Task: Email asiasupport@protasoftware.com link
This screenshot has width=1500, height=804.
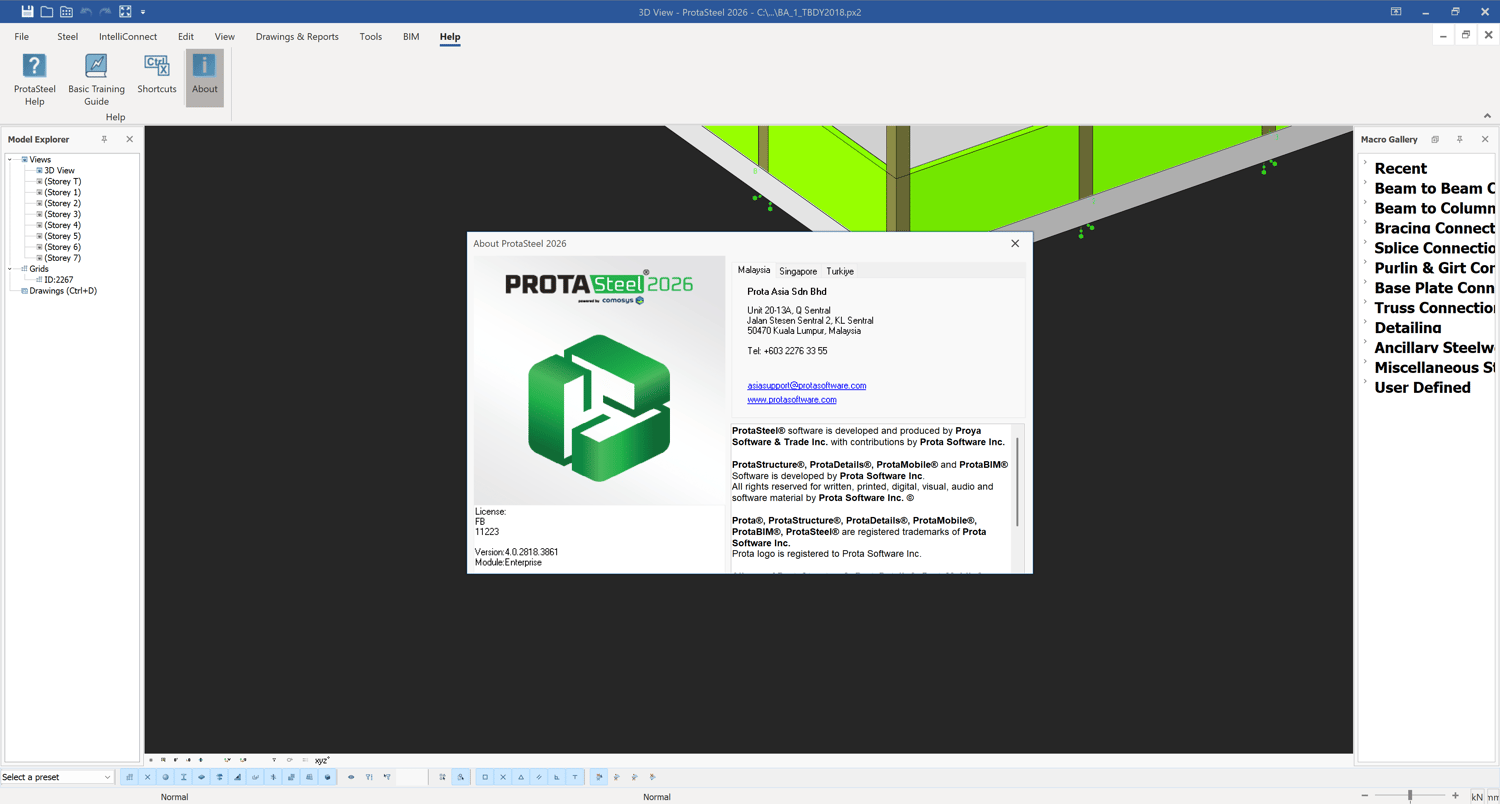Action: point(807,385)
